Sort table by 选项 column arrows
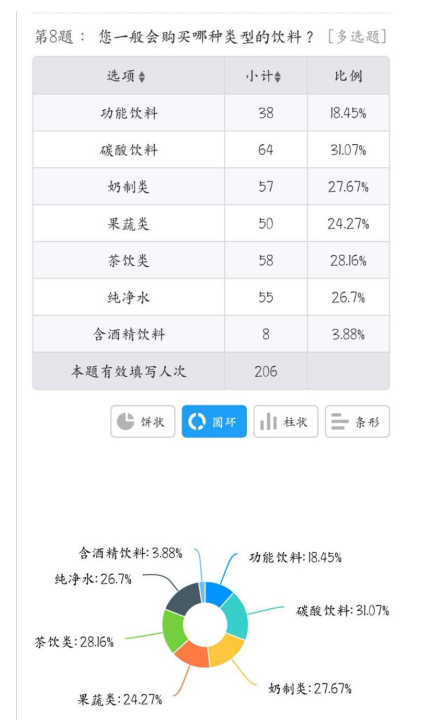 point(142,77)
